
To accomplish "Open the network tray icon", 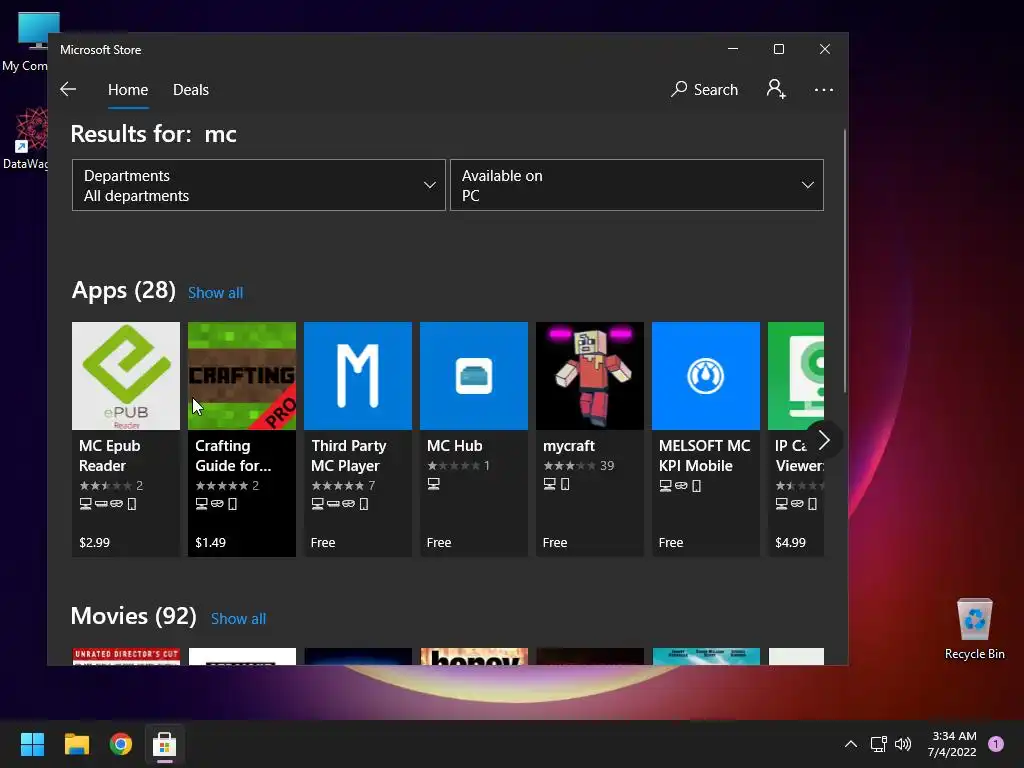I will point(878,744).
